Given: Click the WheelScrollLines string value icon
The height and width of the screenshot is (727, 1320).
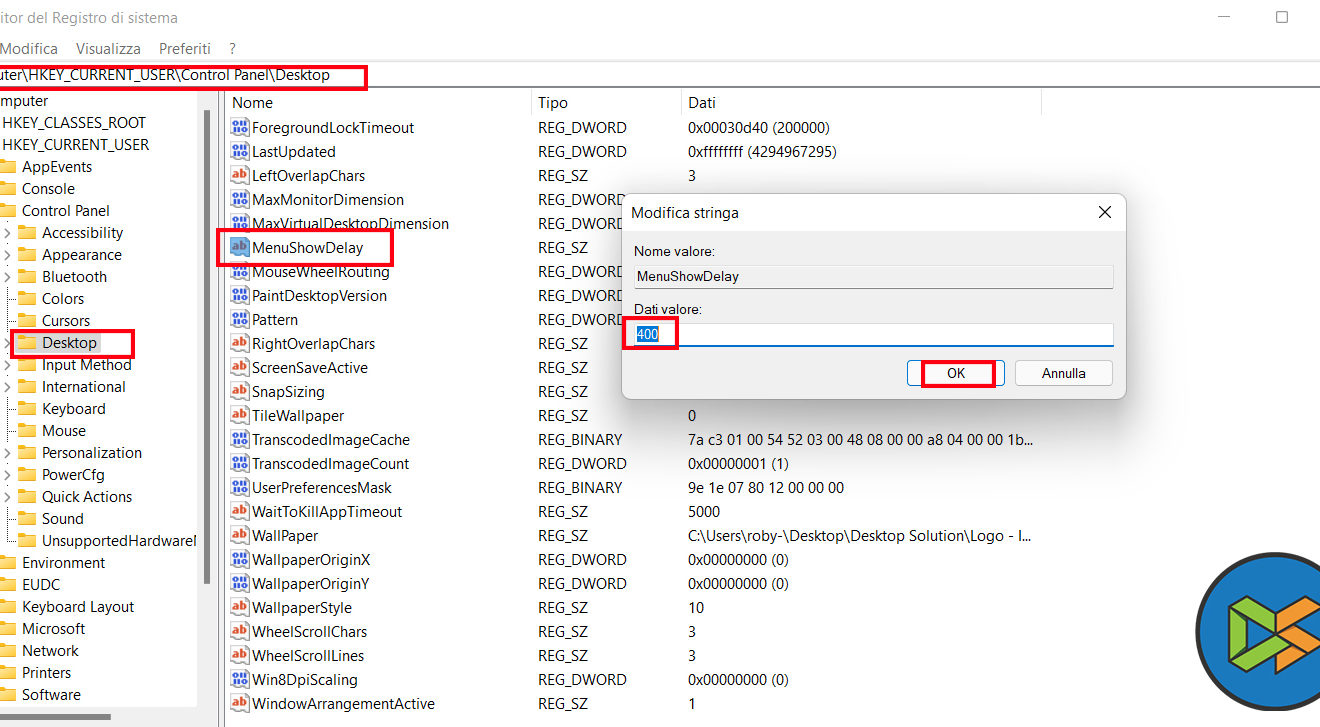Looking at the screenshot, I should click(x=239, y=656).
